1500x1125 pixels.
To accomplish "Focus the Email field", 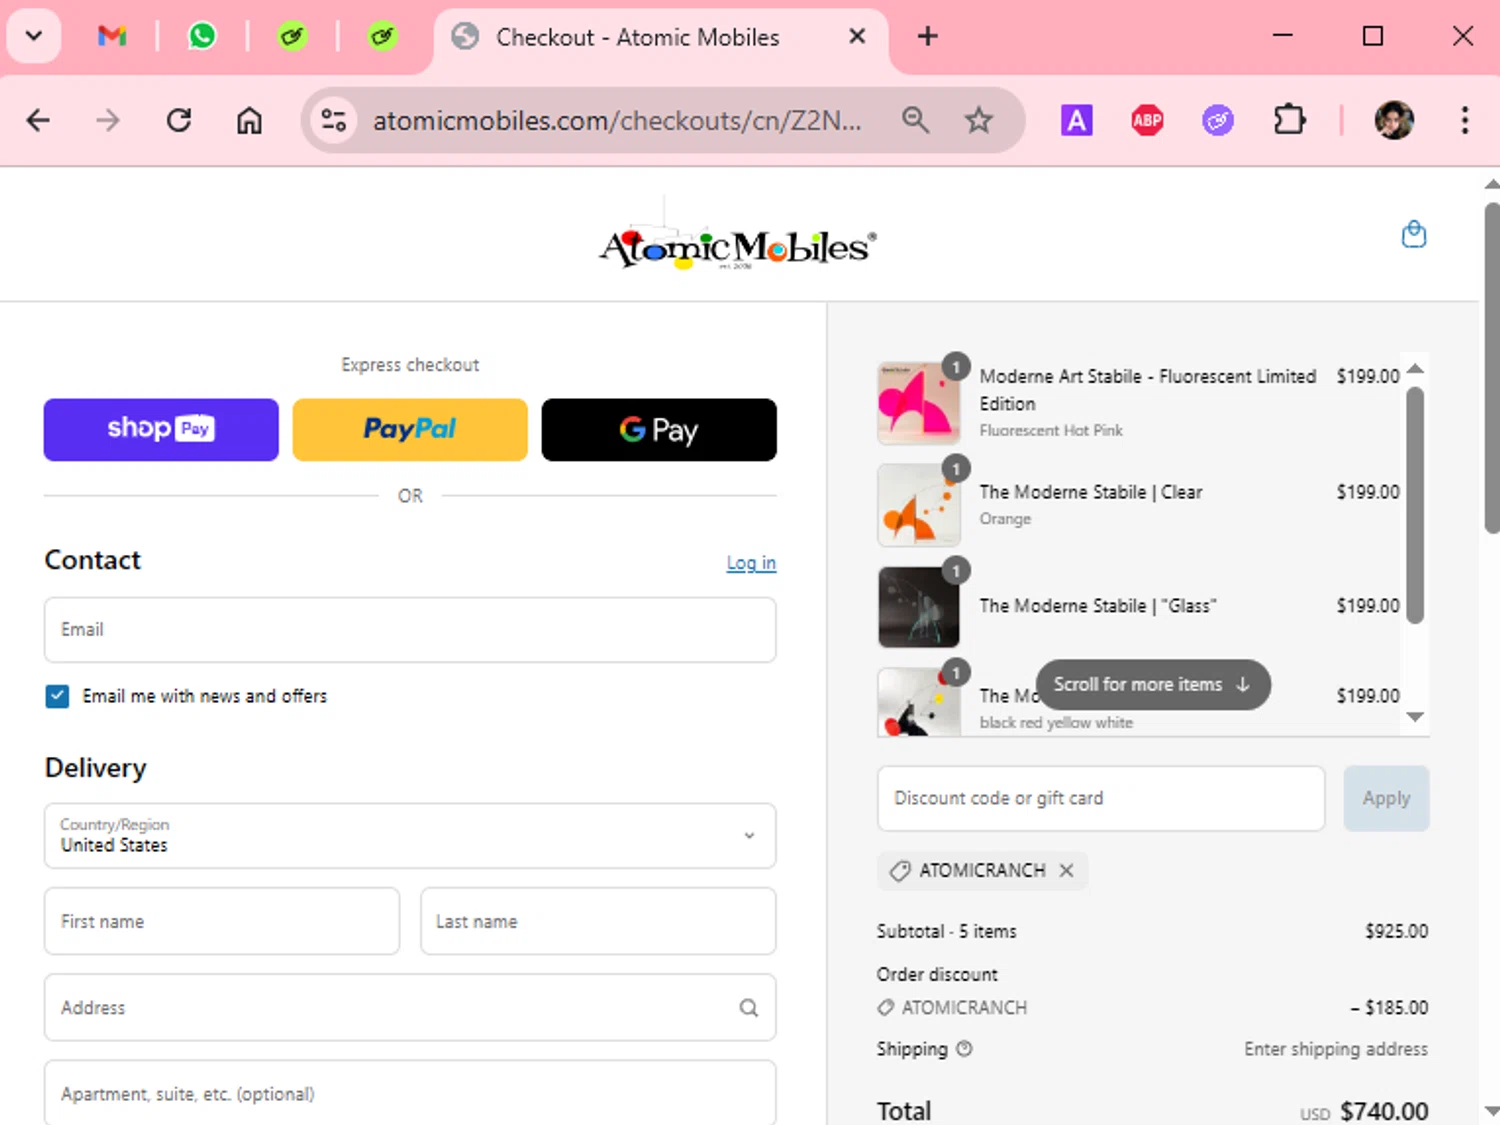I will click(x=410, y=630).
